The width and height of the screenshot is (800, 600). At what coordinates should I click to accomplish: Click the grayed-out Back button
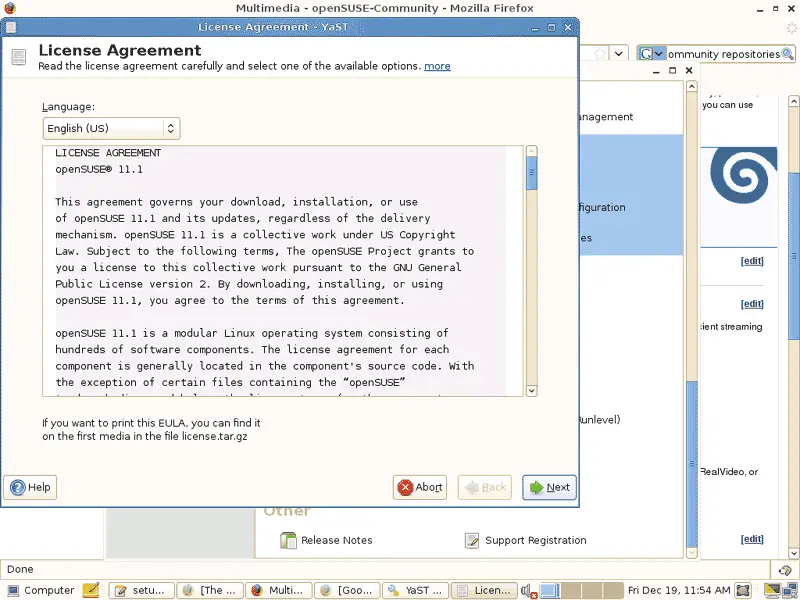tap(485, 487)
